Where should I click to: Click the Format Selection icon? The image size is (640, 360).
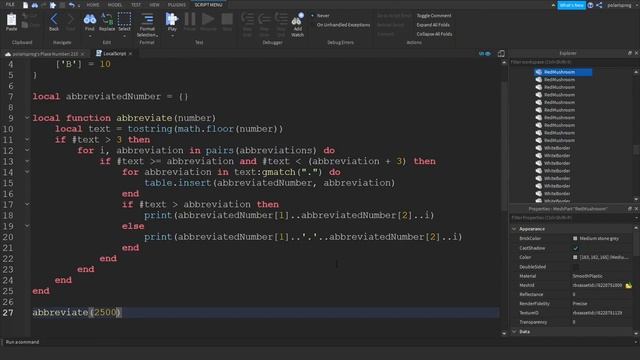click(x=147, y=19)
